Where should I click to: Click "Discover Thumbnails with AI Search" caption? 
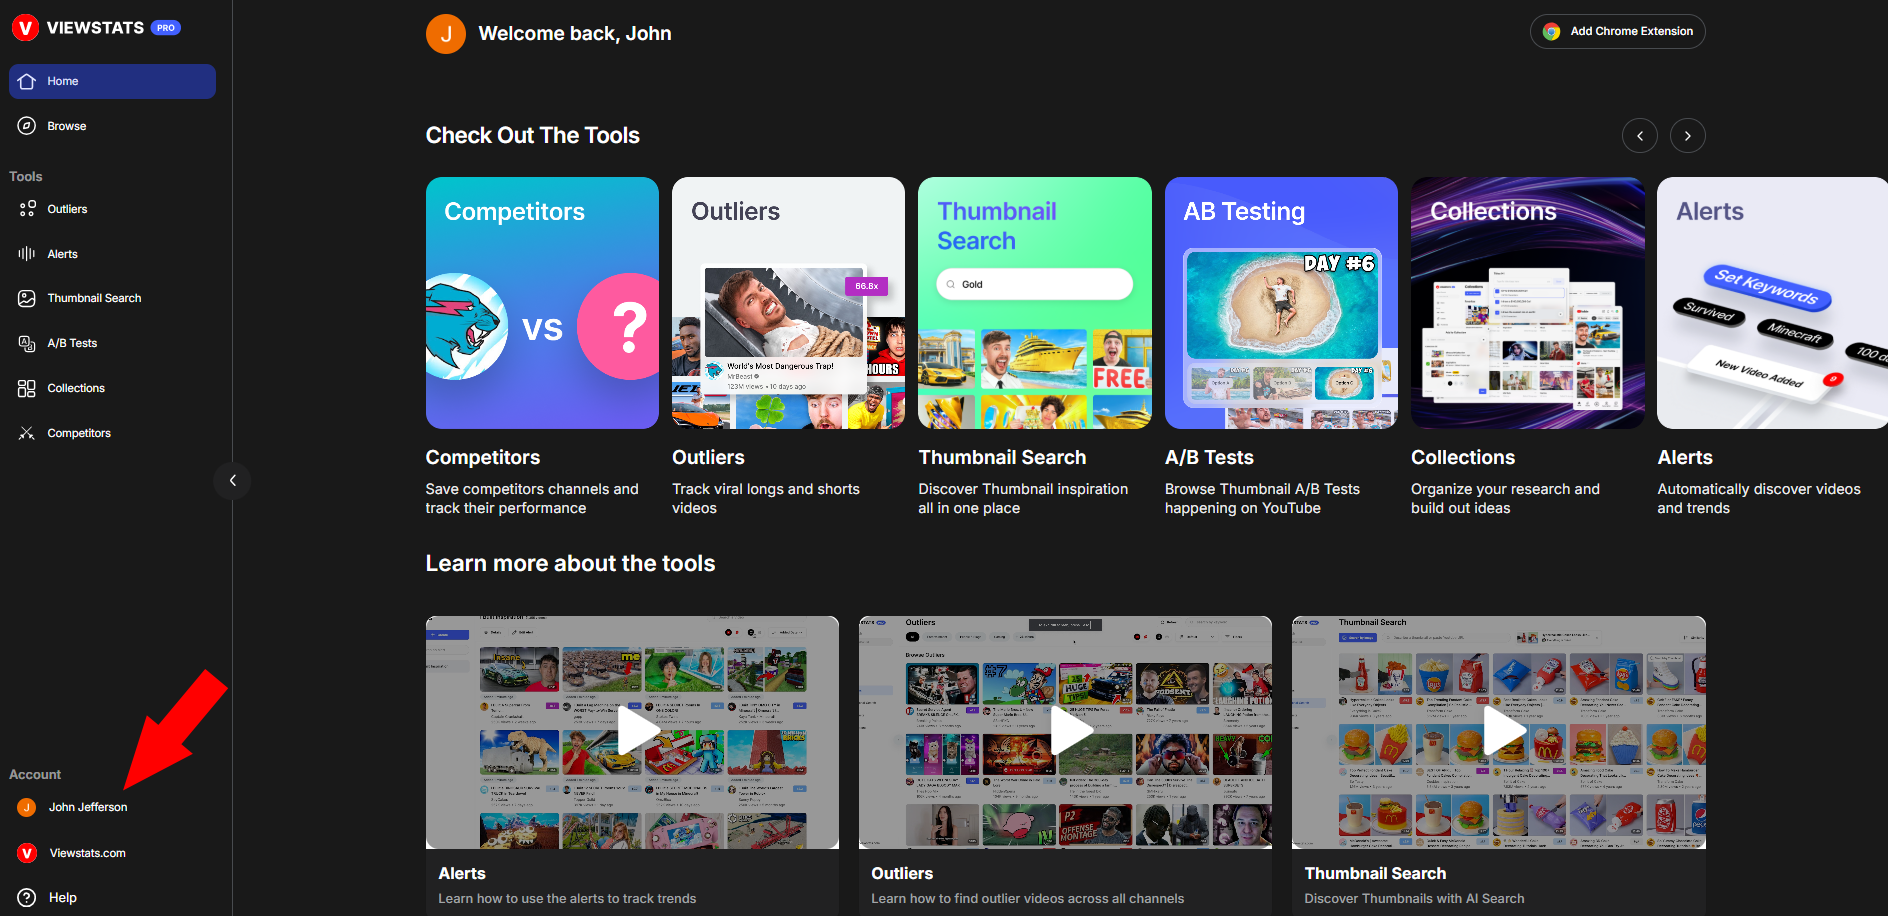point(1414,899)
